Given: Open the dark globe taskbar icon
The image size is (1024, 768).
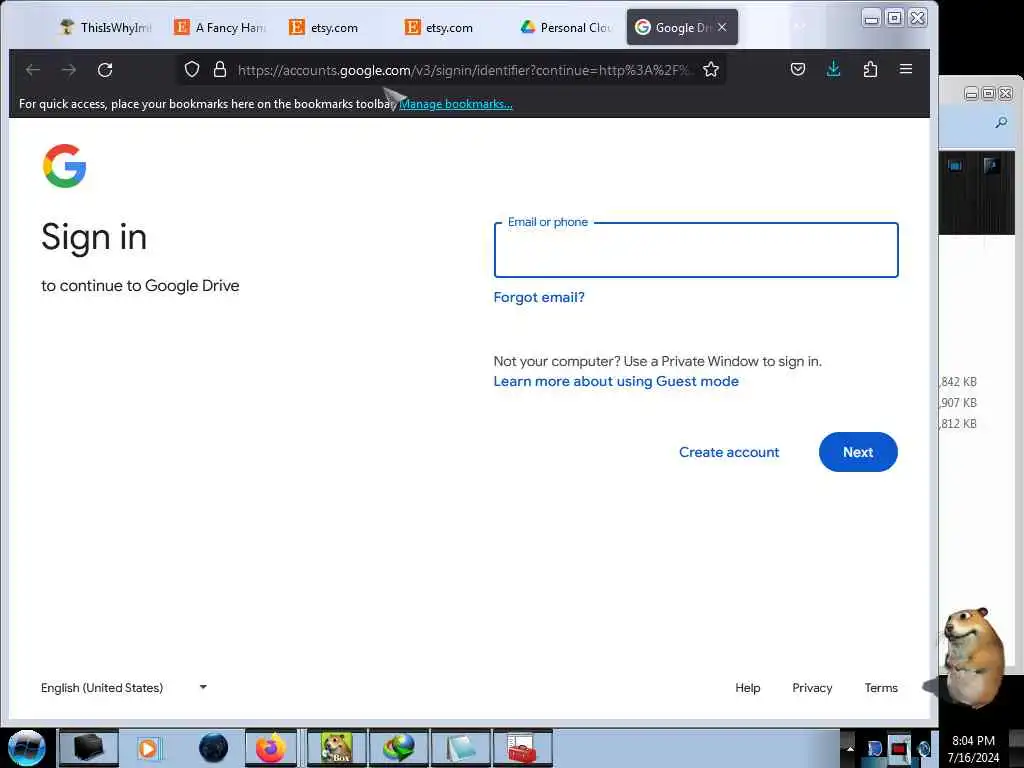Looking at the screenshot, I should coord(214,748).
